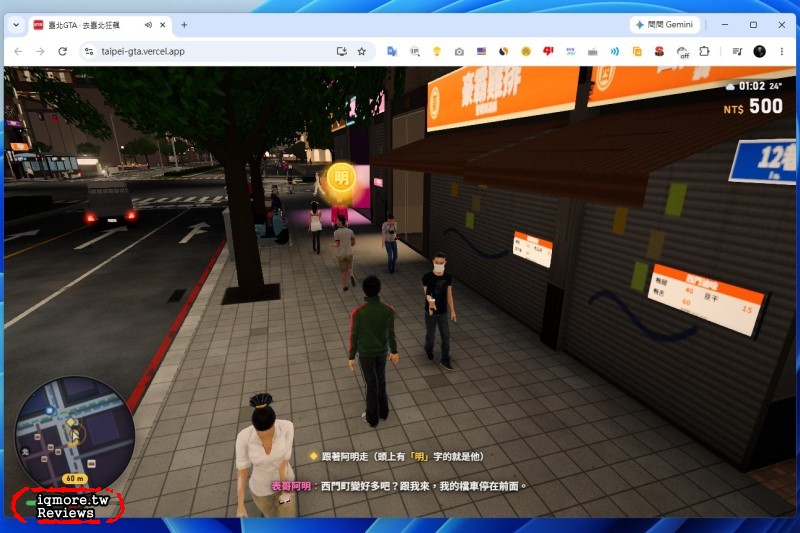
Task: Close the 臺北GTA tab
Action: [163, 24]
